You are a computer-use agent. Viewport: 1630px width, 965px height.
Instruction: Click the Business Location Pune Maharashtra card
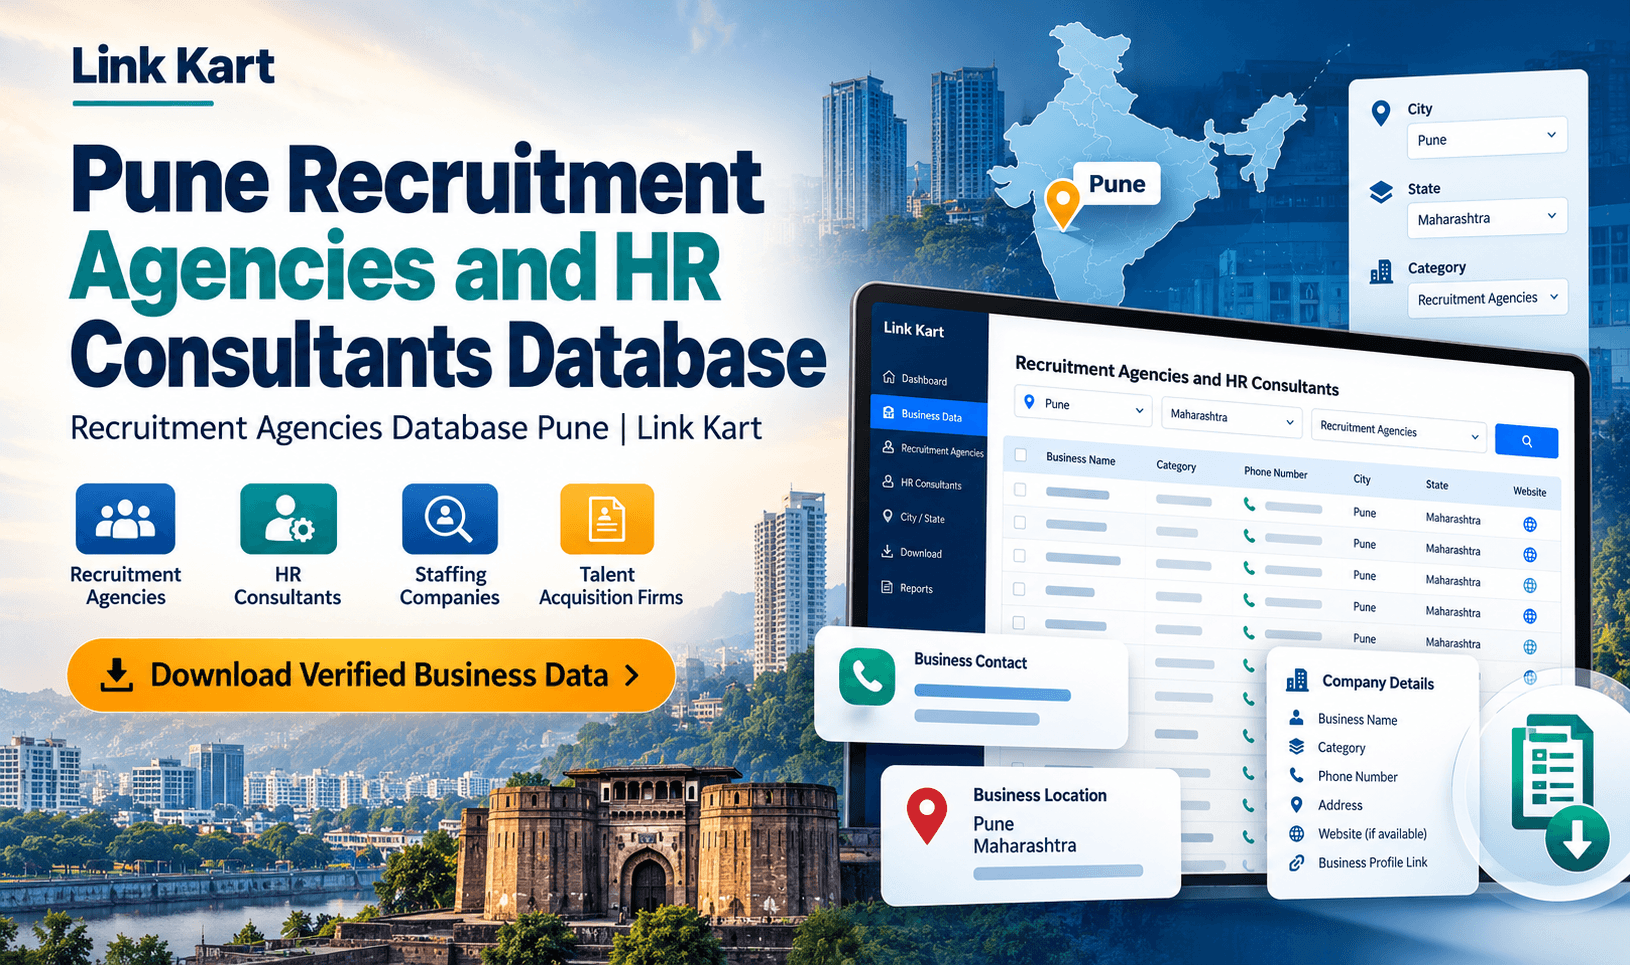pos(1031,836)
